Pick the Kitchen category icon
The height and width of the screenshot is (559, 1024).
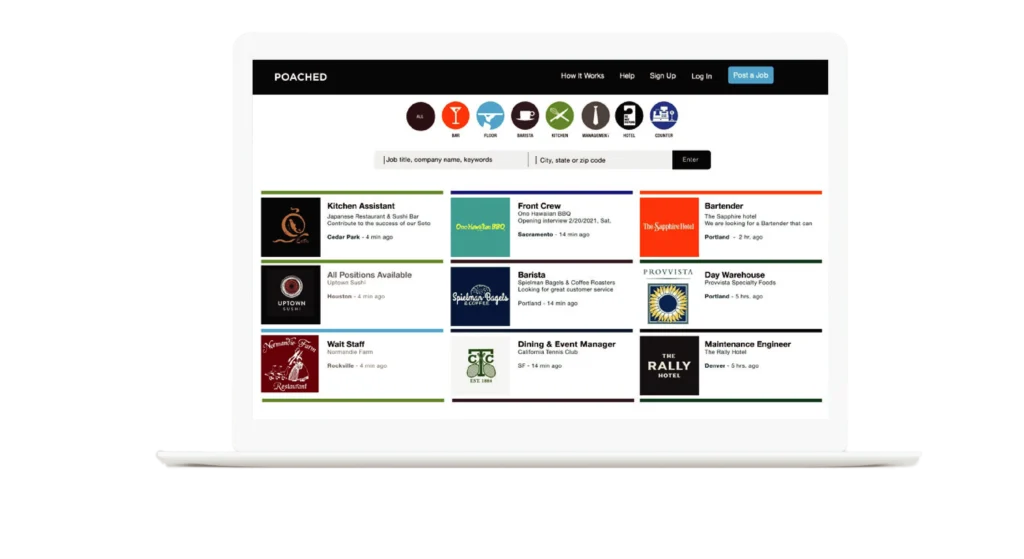(560, 116)
